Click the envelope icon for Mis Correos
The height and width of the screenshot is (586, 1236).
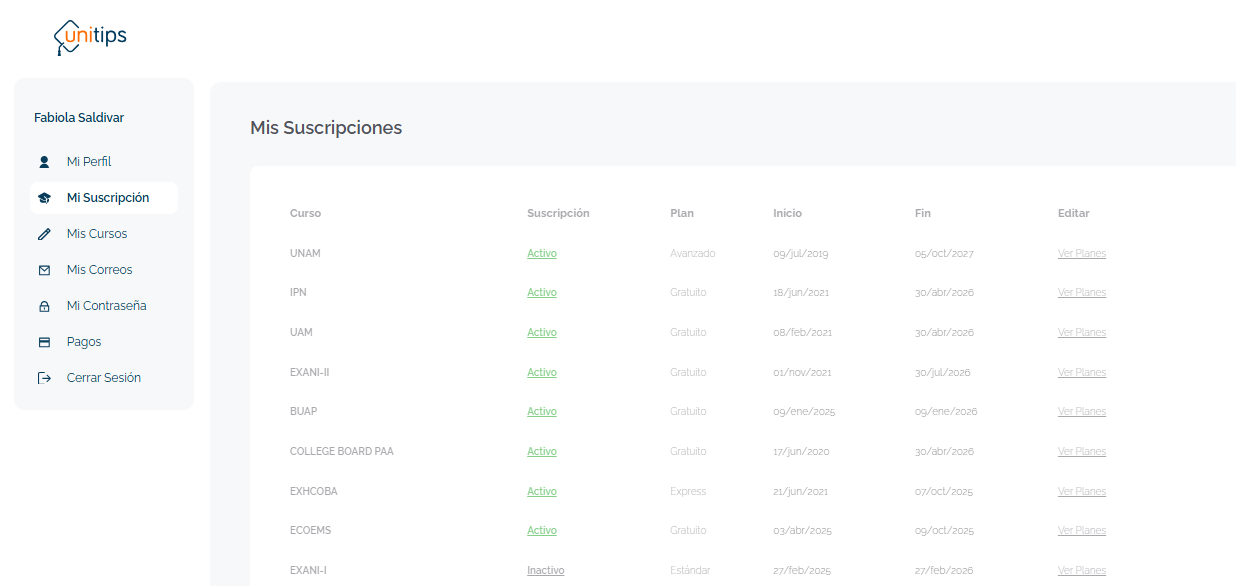point(44,270)
